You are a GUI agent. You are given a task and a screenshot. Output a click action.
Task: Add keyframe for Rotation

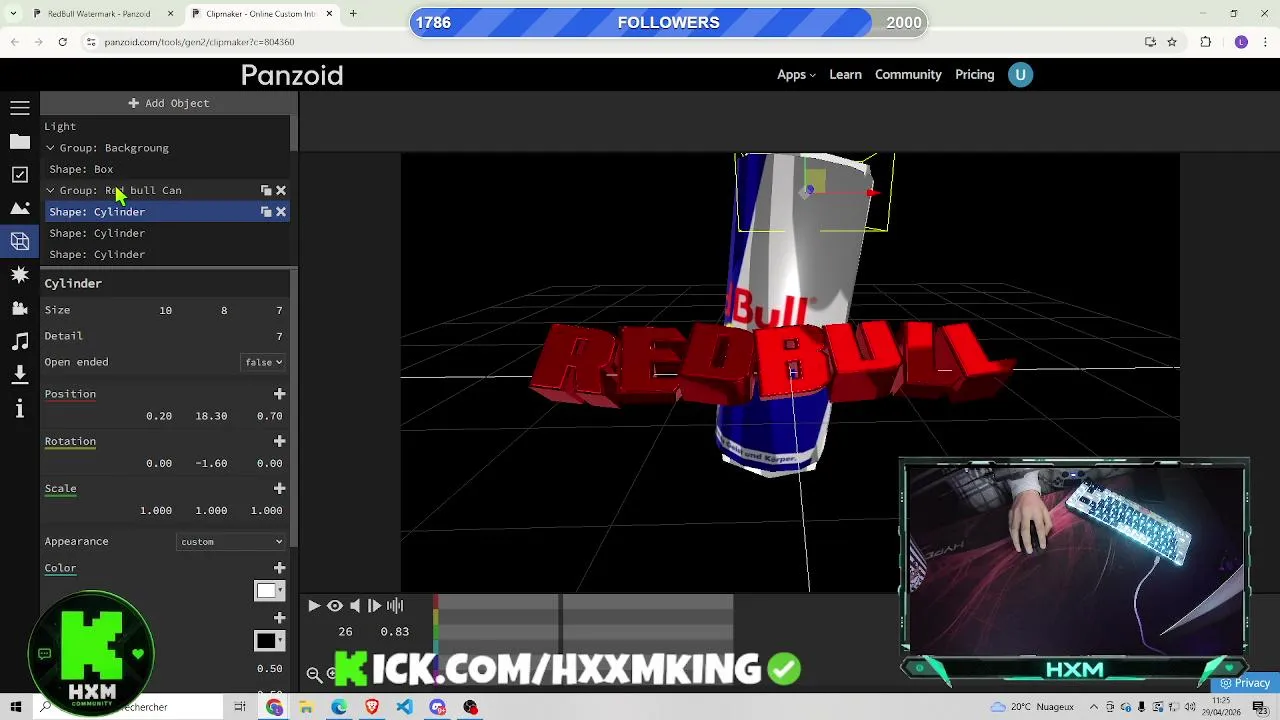(x=280, y=441)
